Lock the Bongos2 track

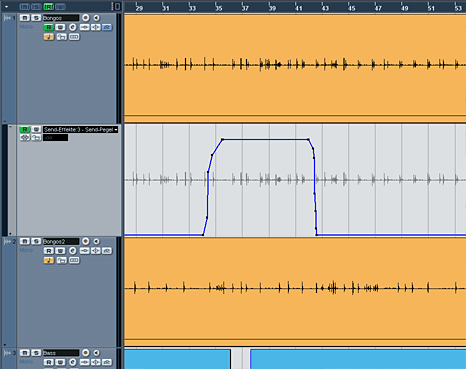click(61, 260)
